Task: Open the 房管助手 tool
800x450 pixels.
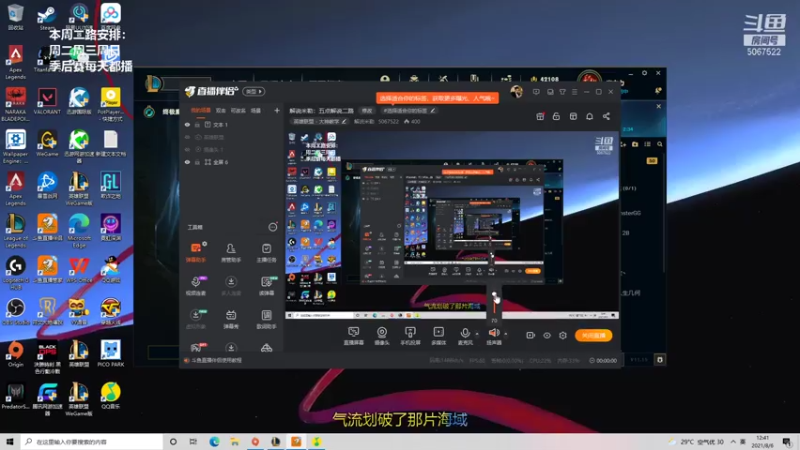Action: point(231,253)
